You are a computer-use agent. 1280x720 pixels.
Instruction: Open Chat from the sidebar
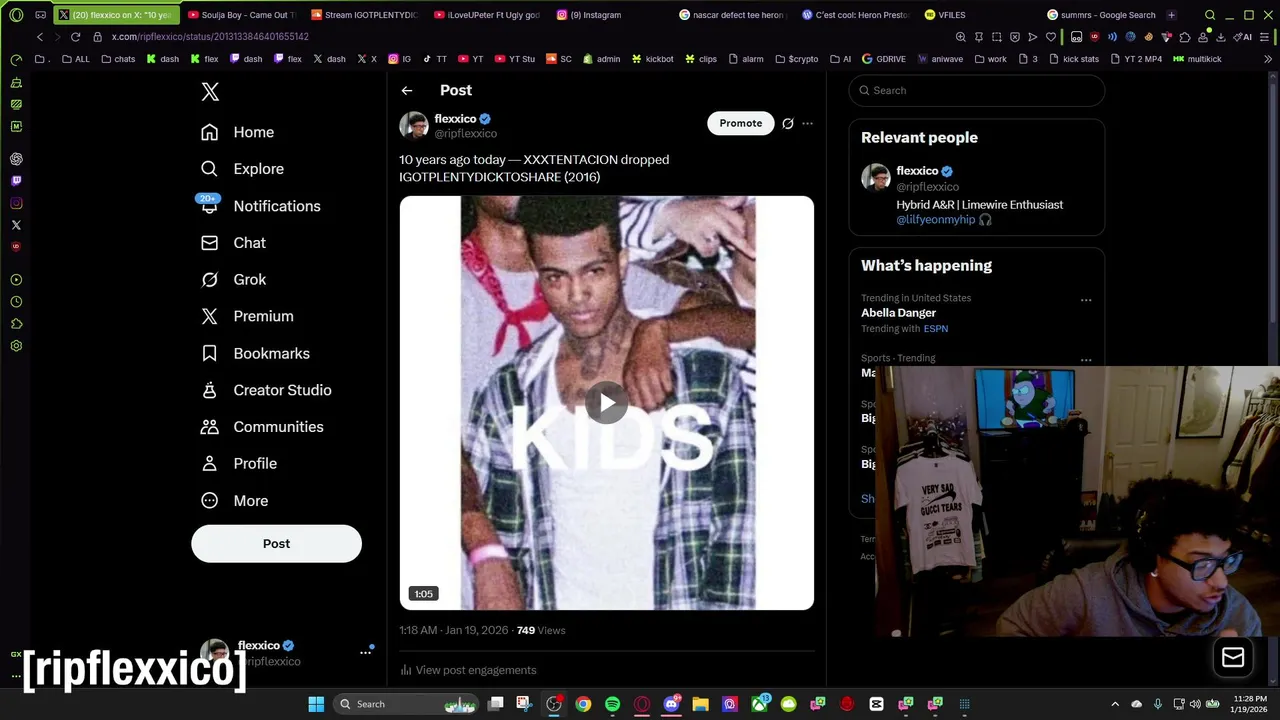(233, 243)
